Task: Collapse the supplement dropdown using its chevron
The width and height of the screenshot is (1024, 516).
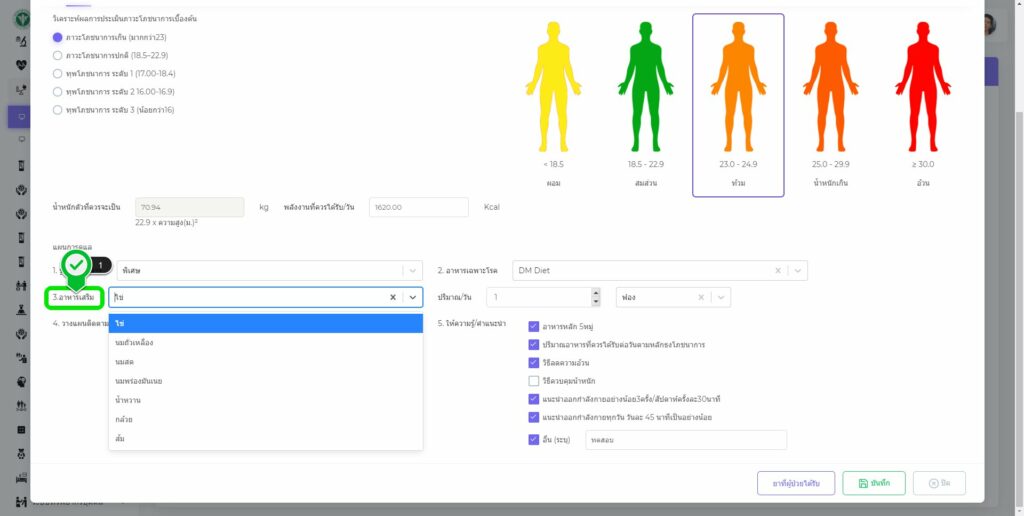Action: click(x=412, y=297)
